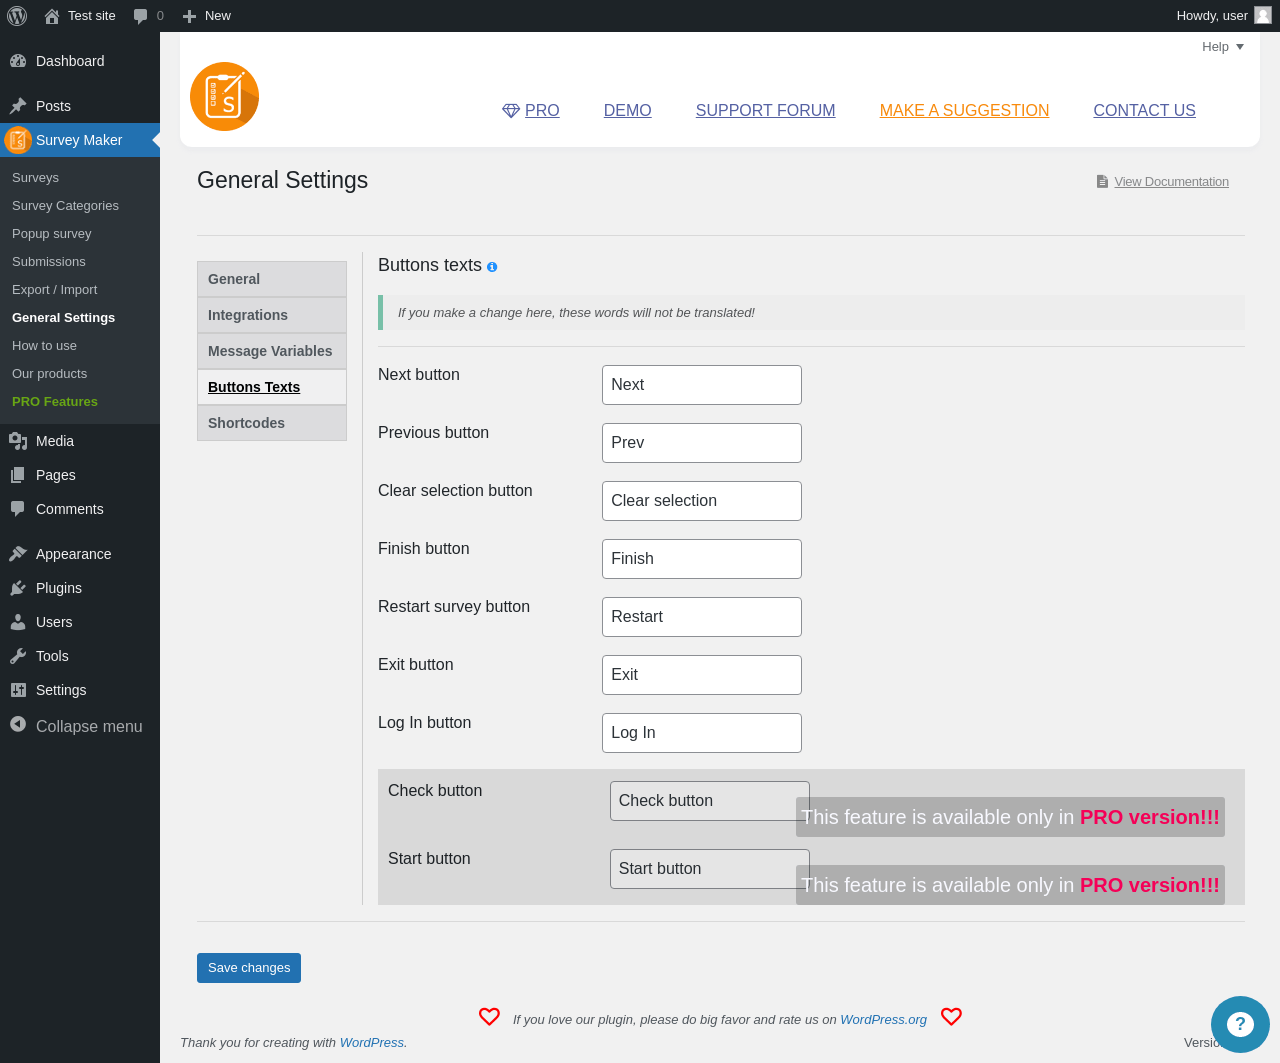
Task: Open the comments bubble icon in admin bar
Action: pos(141,16)
